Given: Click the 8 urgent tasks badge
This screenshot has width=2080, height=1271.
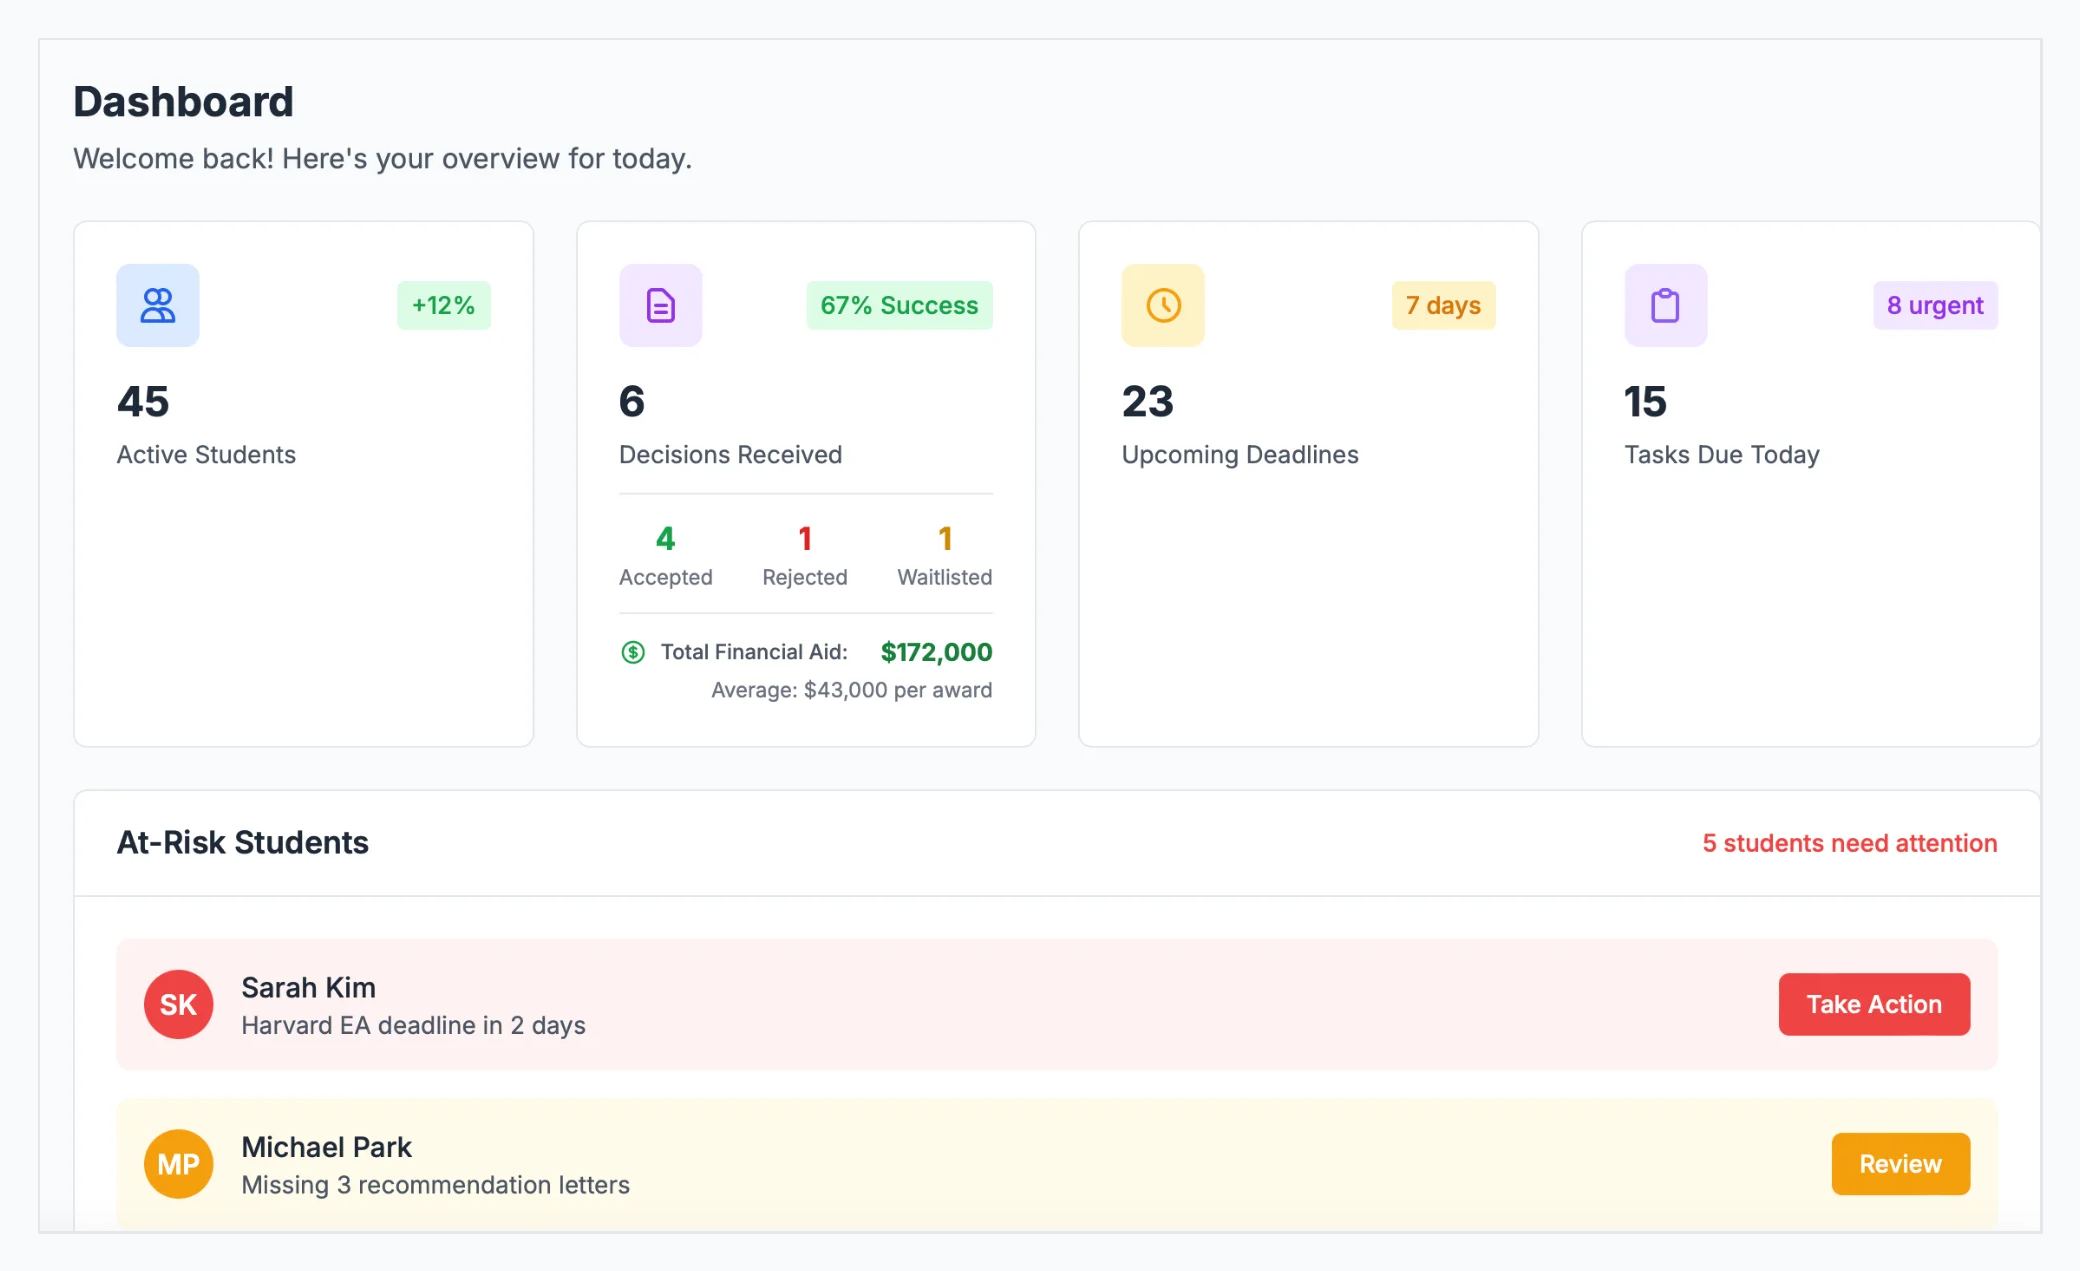Looking at the screenshot, I should coord(1934,305).
